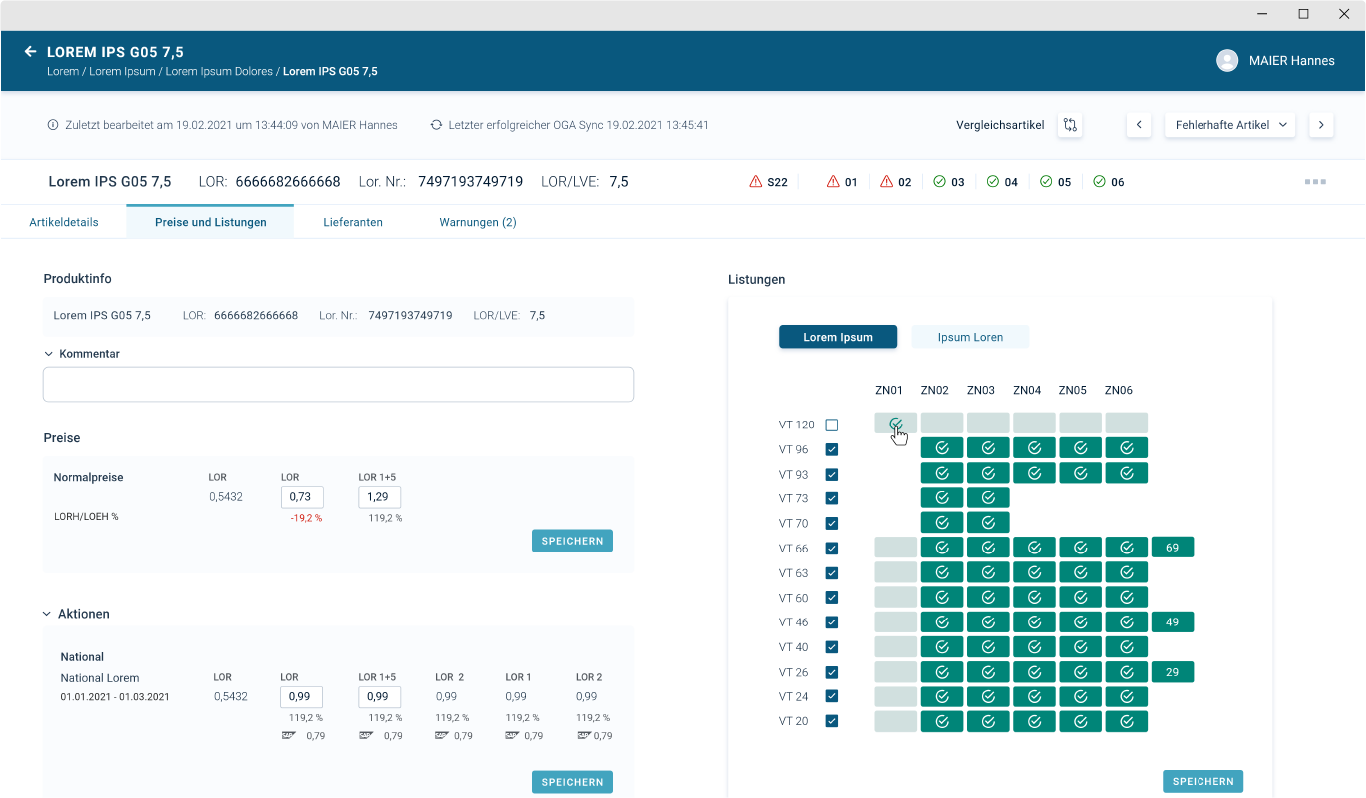Enable the VT 120 checkbox
The width and height of the screenshot is (1366, 798).
(831, 424)
